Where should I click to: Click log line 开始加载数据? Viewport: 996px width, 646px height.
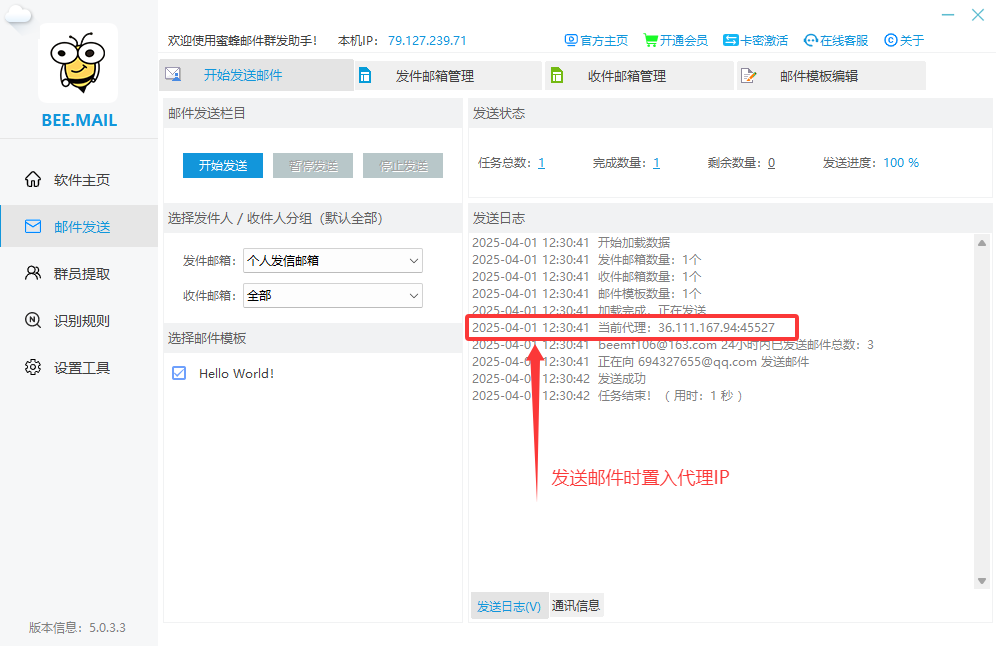point(571,242)
